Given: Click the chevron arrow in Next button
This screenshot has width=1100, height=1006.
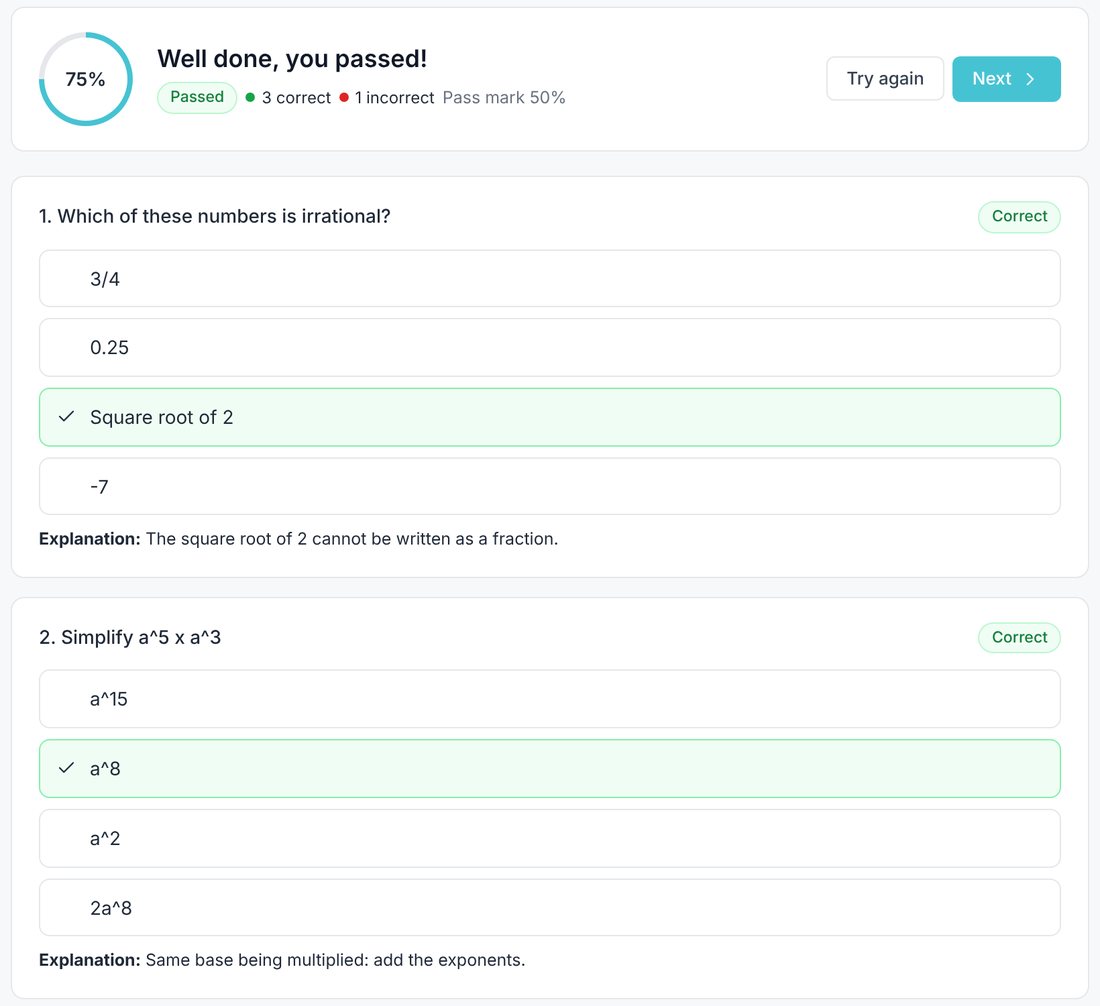Looking at the screenshot, I should point(1030,79).
